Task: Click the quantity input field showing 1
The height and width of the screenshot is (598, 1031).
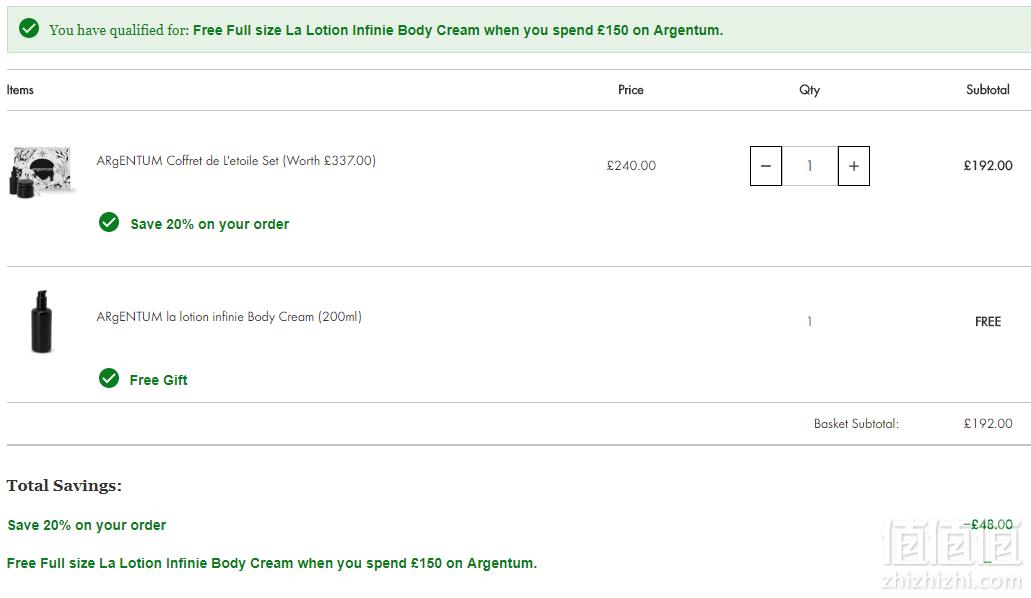Action: click(809, 166)
